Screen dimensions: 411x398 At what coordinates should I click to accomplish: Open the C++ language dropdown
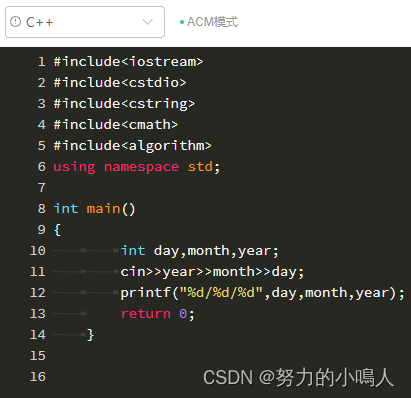(x=85, y=22)
